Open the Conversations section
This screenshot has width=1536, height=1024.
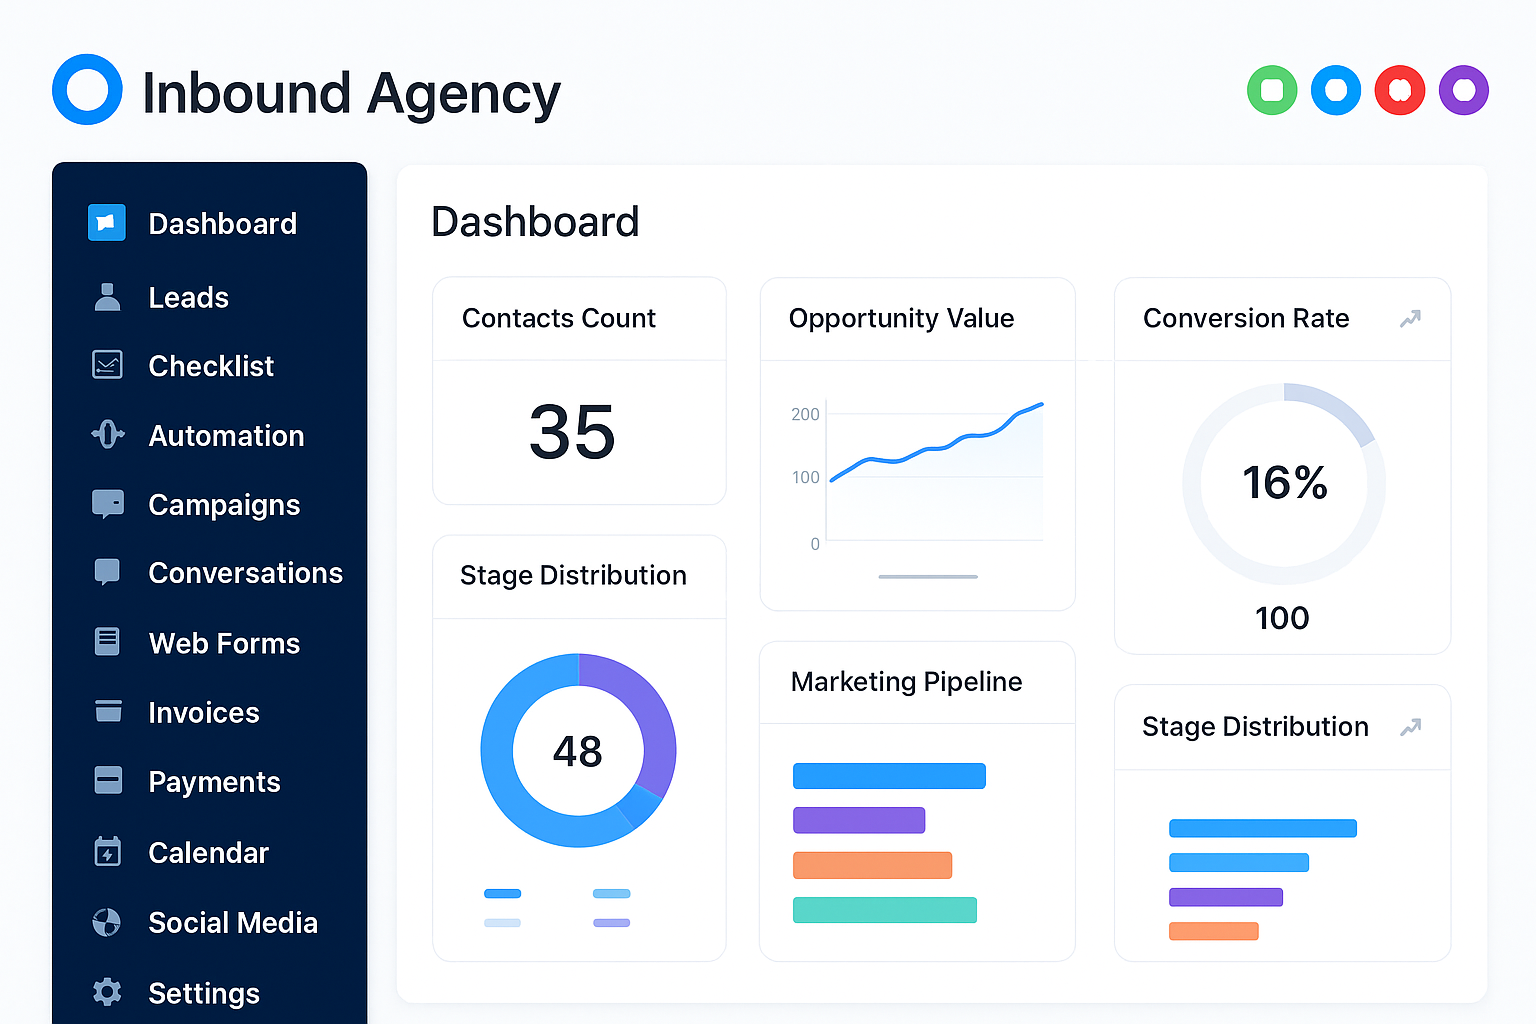coord(245,573)
